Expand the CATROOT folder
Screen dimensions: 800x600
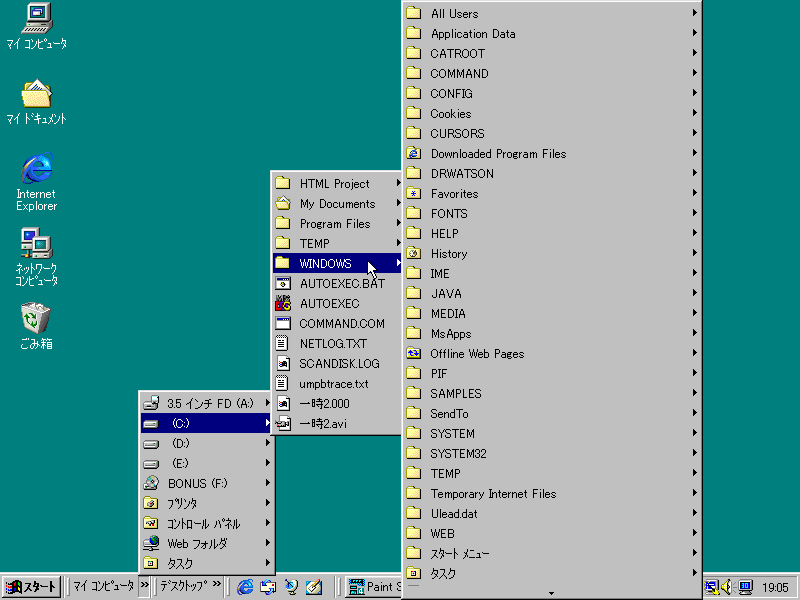pyautogui.click(x=552, y=54)
